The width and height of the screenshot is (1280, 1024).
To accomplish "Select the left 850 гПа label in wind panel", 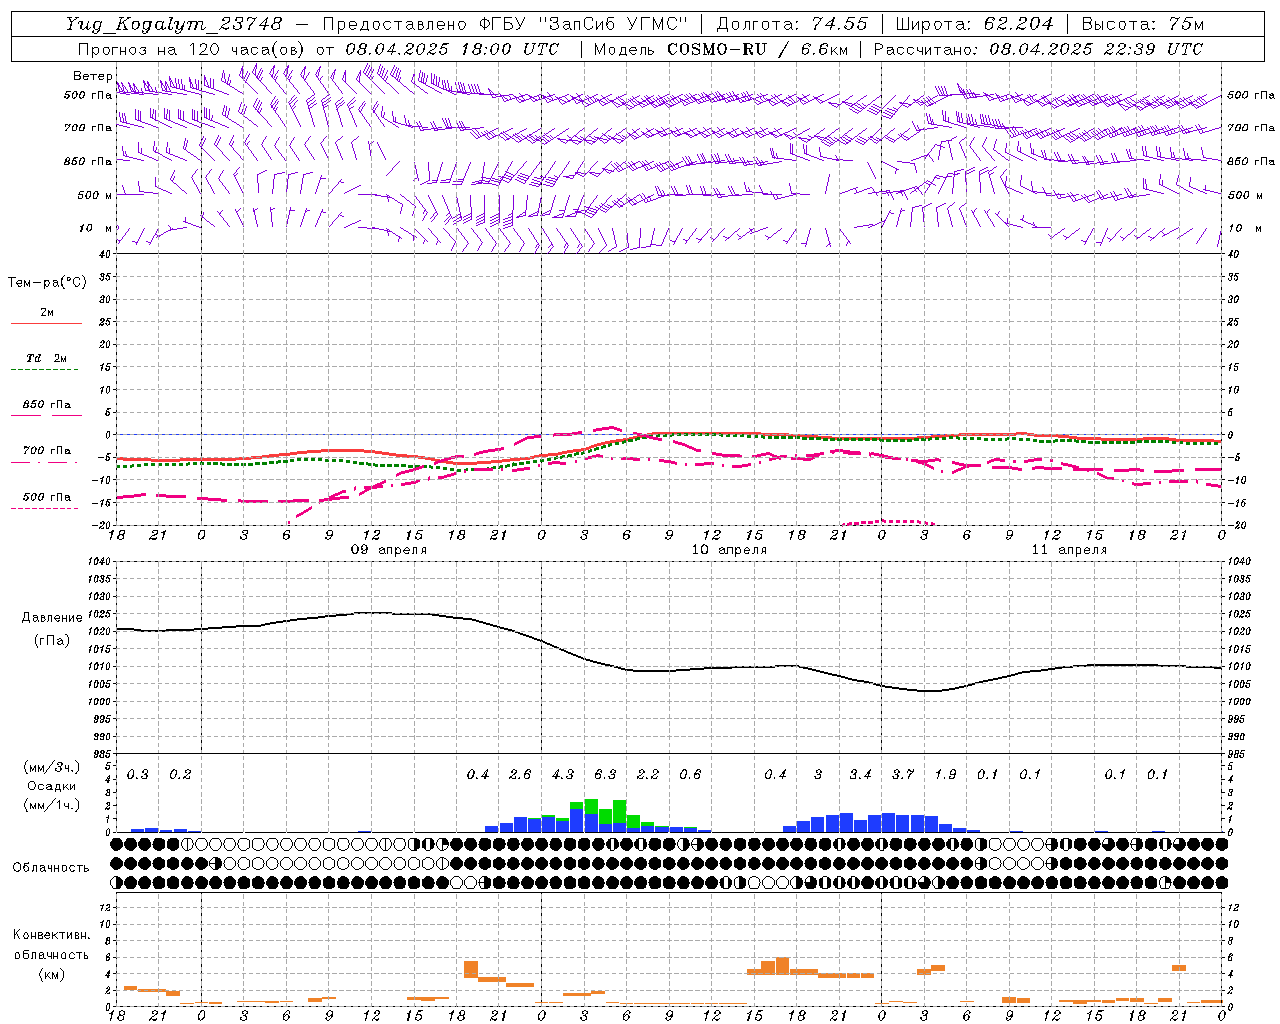I will (87, 161).
